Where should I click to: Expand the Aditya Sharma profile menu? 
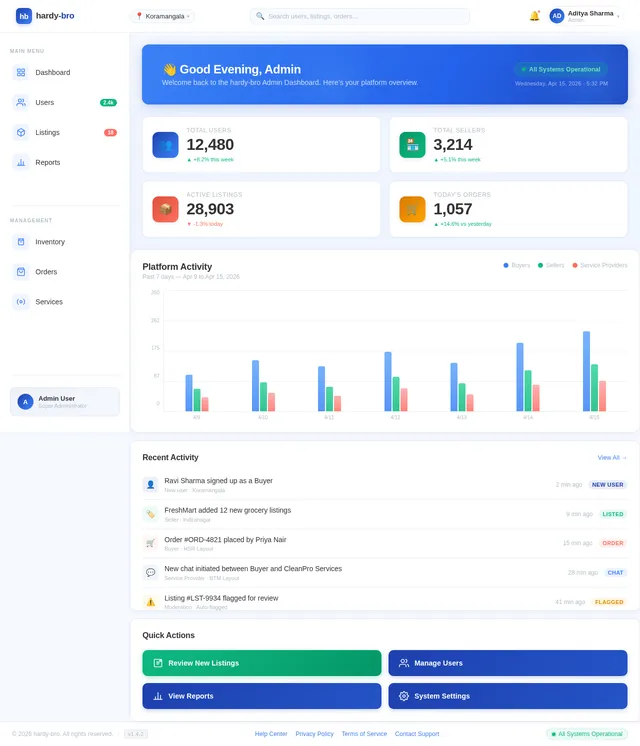[586, 16]
